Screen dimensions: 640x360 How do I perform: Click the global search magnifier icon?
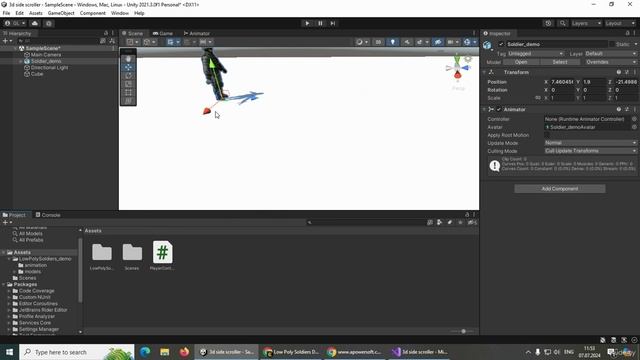coord(562,23)
